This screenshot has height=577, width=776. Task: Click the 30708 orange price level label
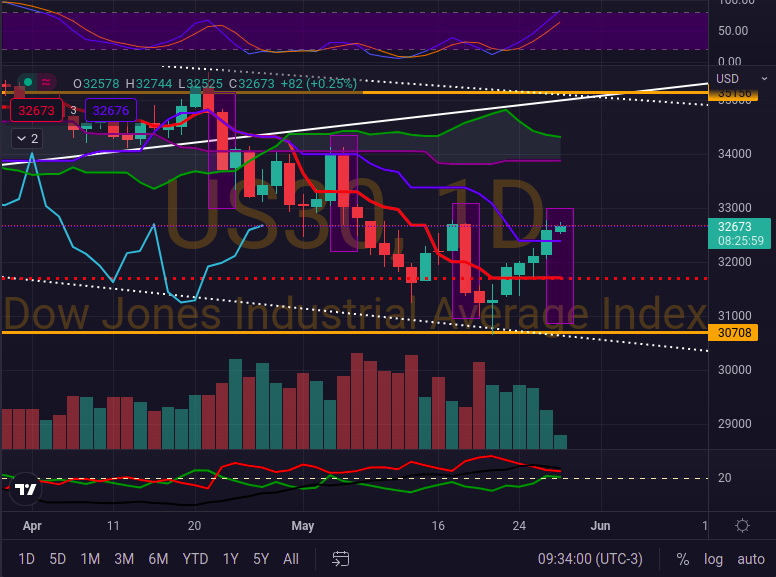coord(736,332)
